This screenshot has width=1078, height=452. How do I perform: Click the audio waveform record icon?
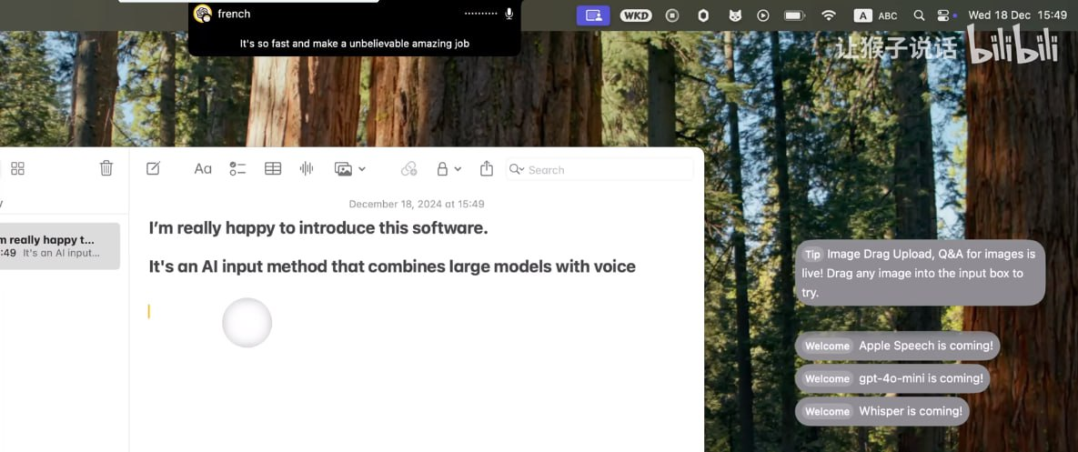(307, 169)
